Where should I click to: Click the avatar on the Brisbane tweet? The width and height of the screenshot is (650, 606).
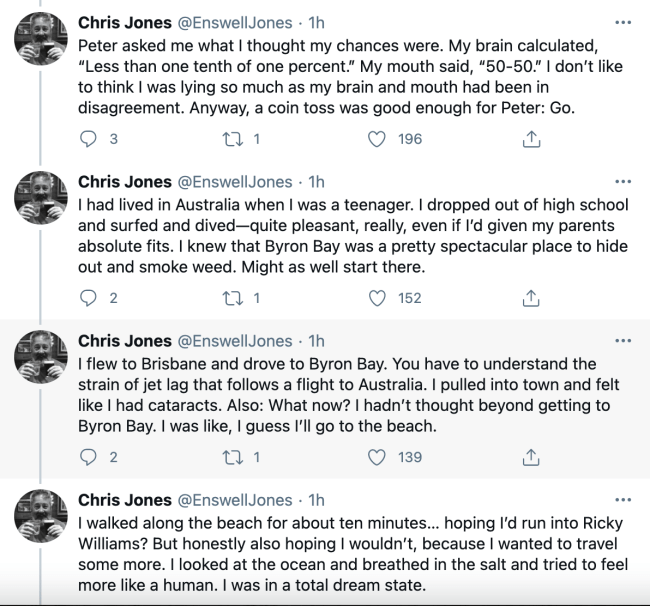[x=41, y=362]
